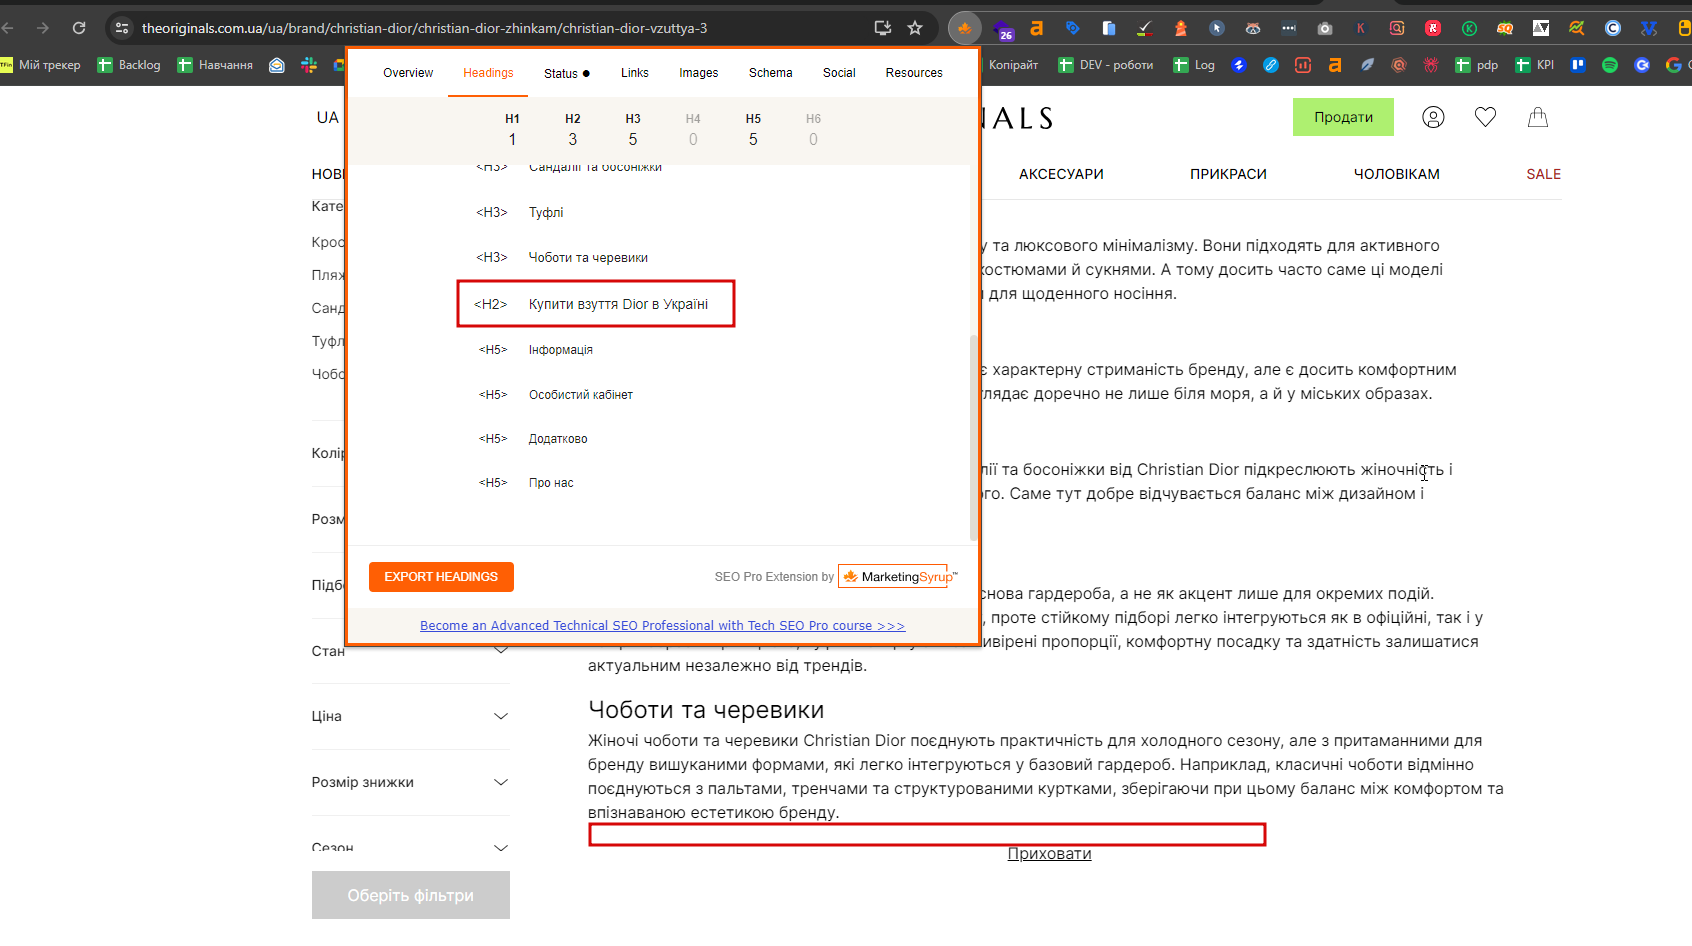This screenshot has height=946, width=1692.
Task: Open the АКСЕСУАРИ menu item
Action: pos(1061,174)
